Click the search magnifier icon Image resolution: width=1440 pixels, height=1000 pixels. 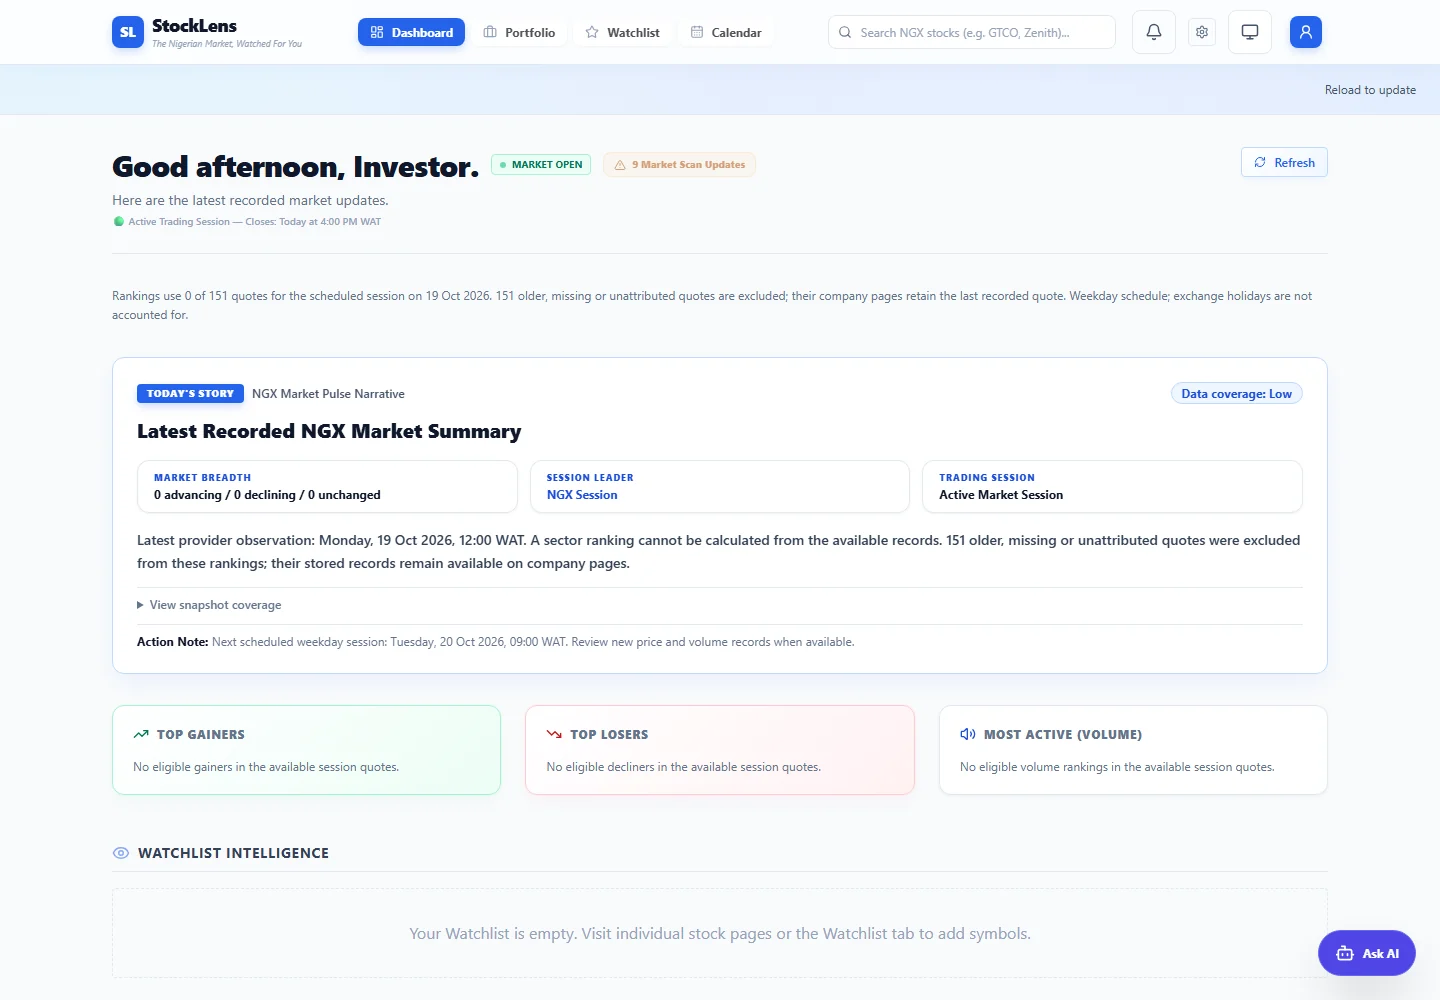(x=845, y=32)
